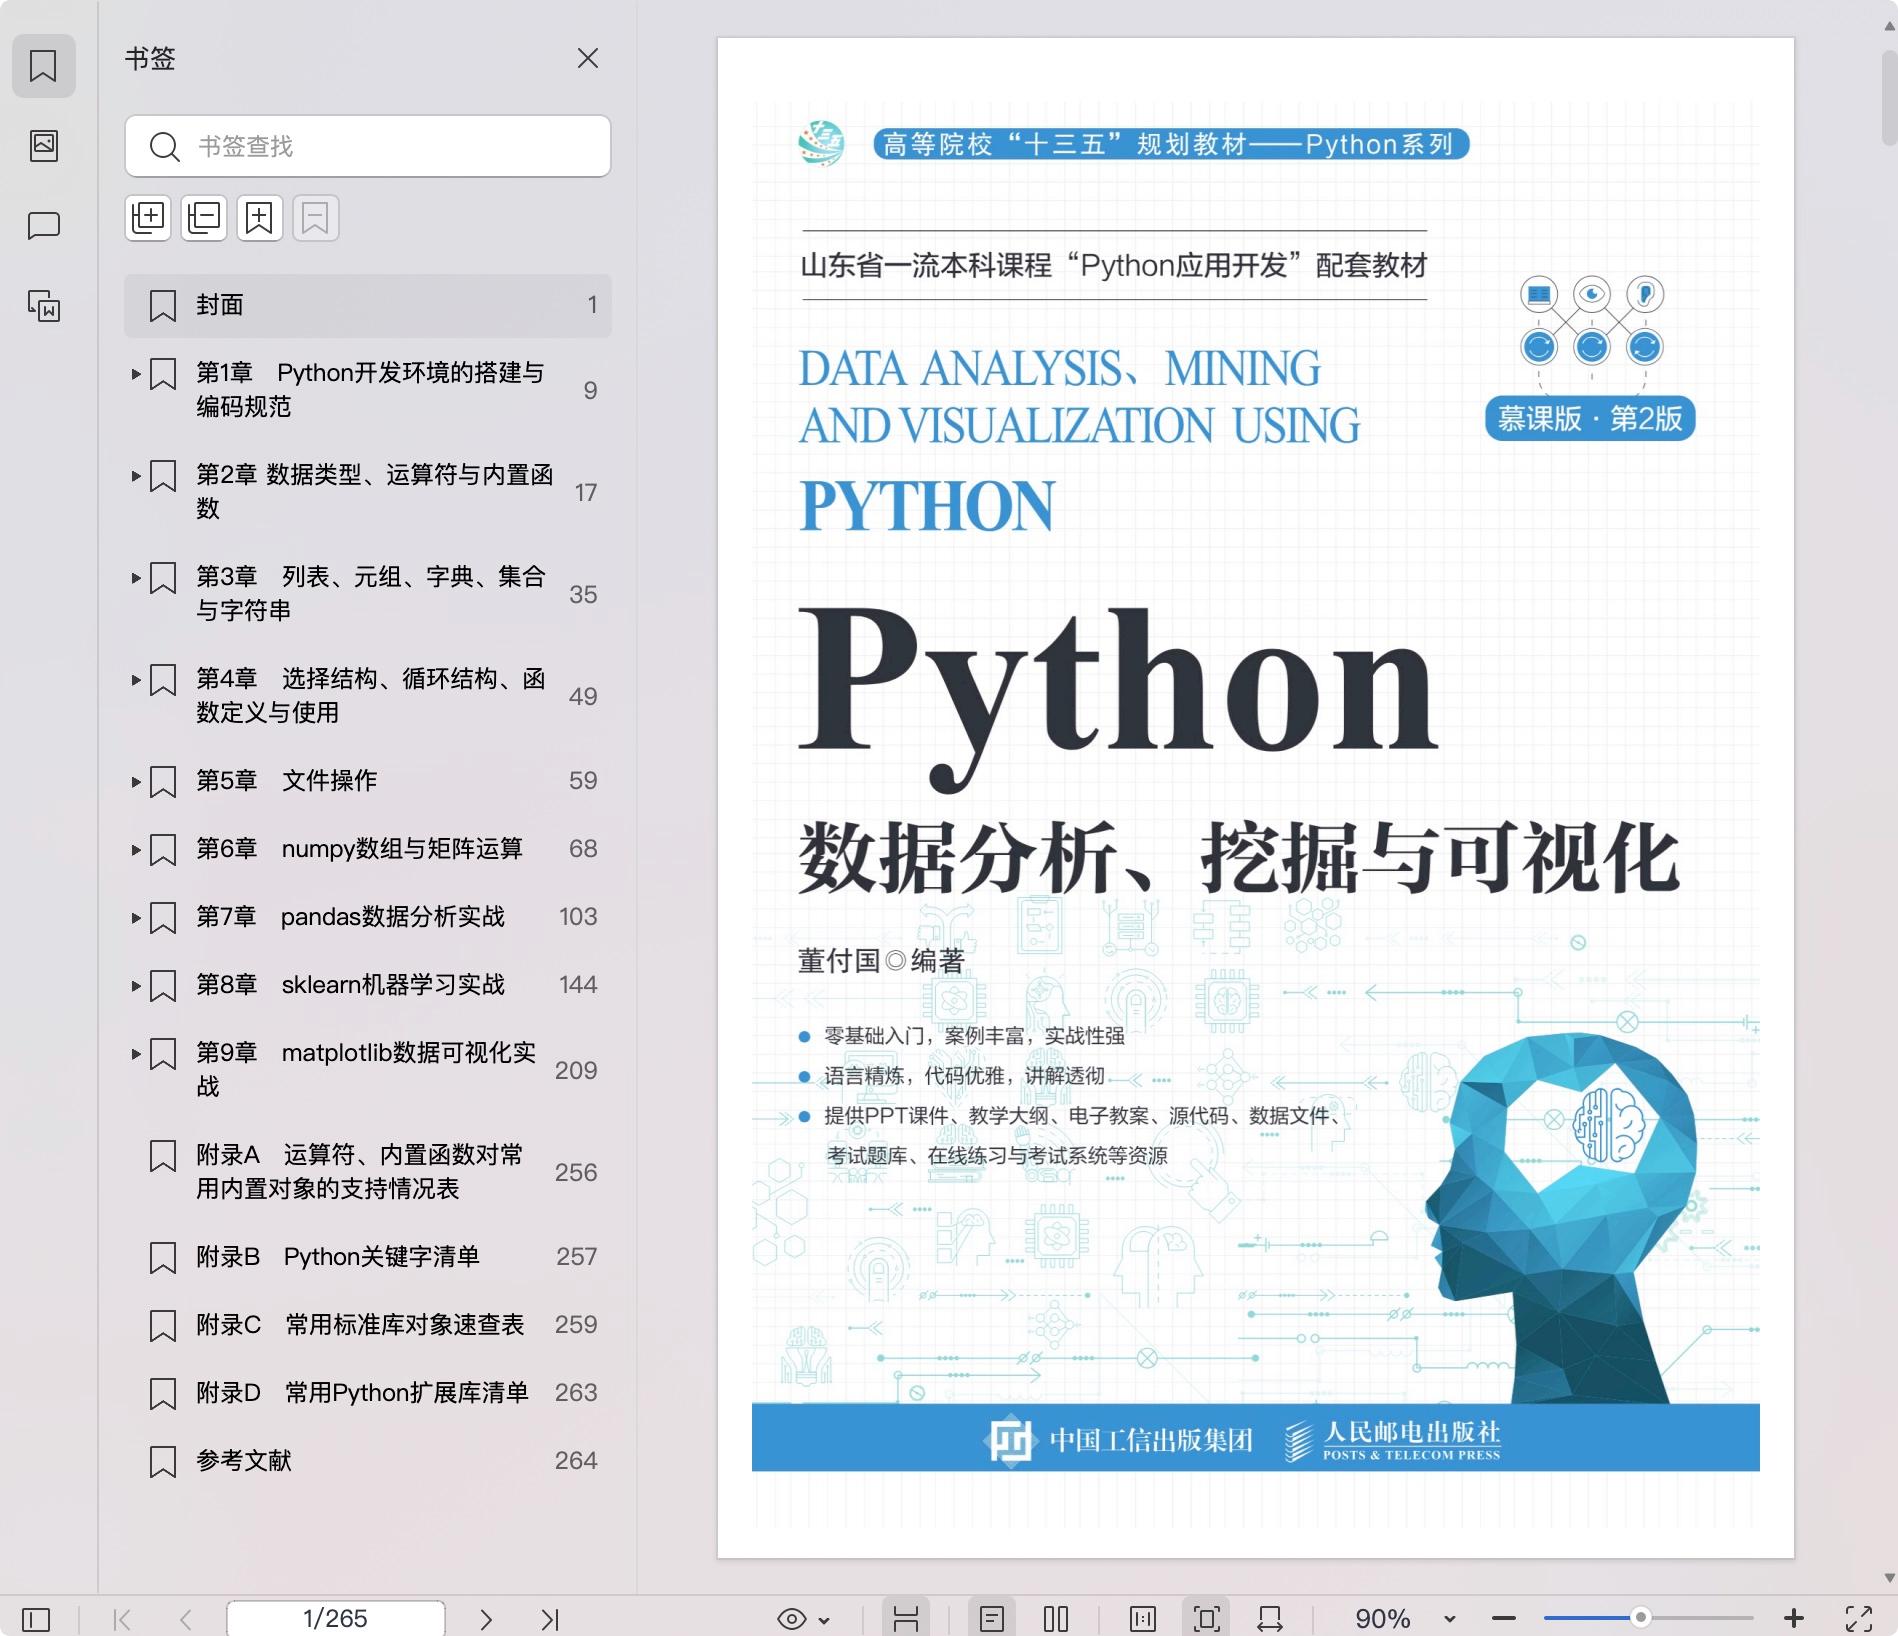Click the 书签查找 search field
Image resolution: width=1898 pixels, height=1636 pixels.
tap(368, 146)
